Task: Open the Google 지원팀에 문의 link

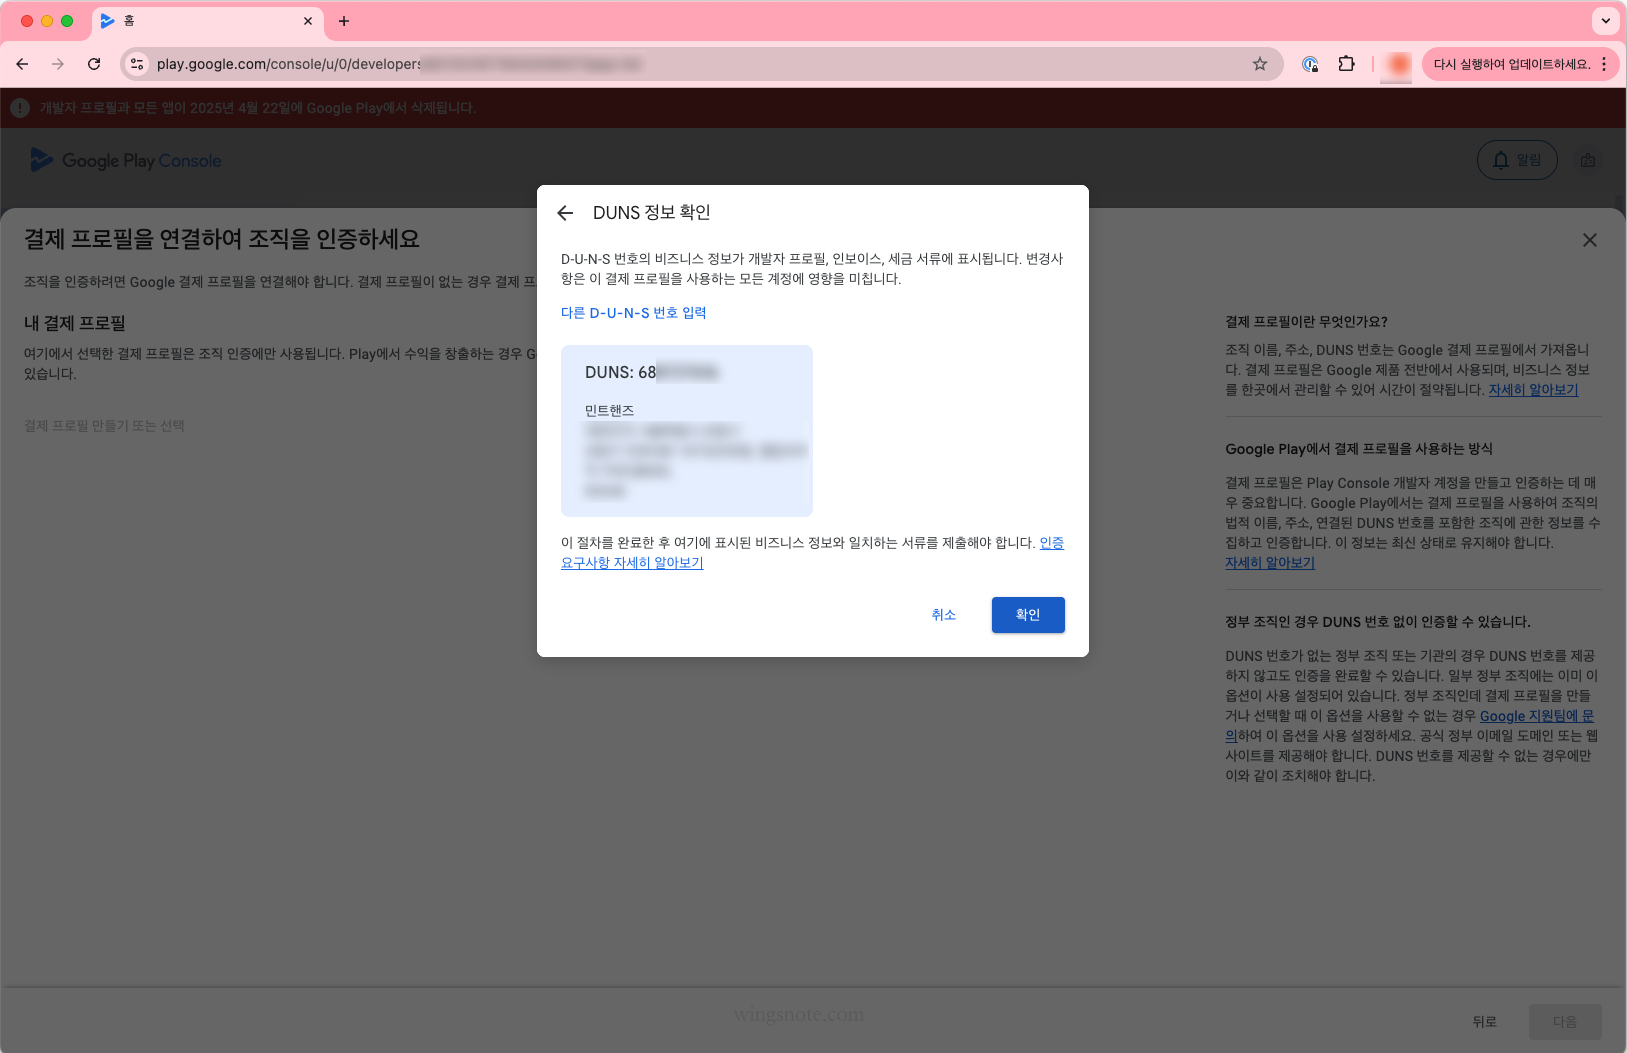Action: 1536,716
